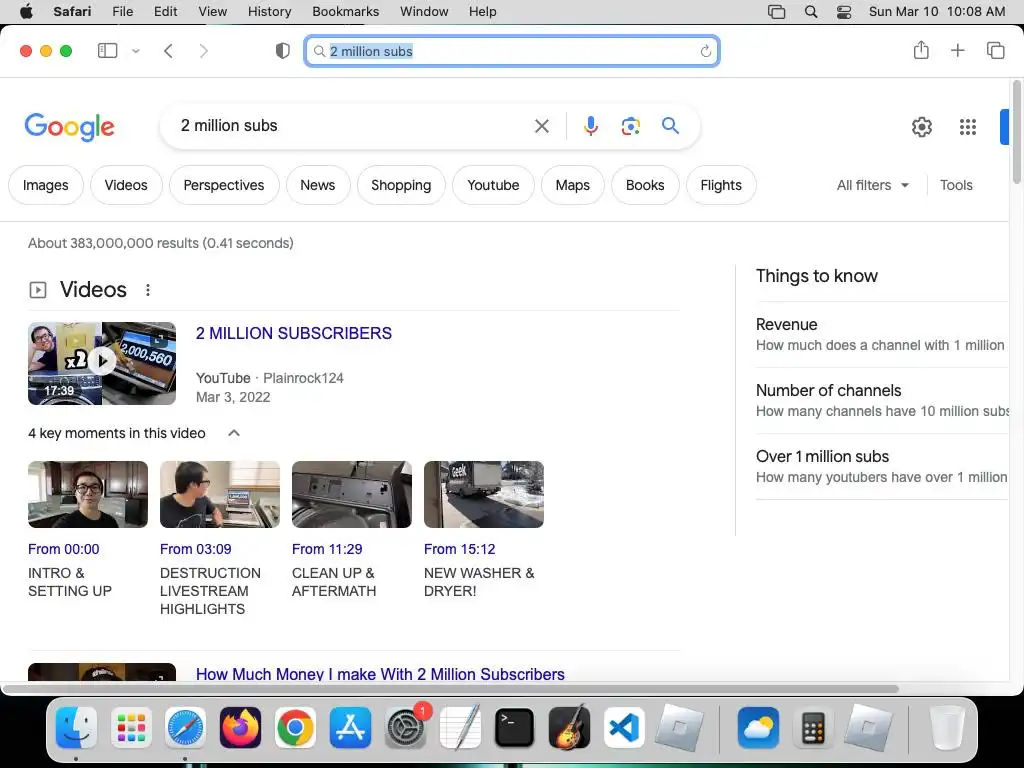The image size is (1024, 768).
Task: Jump to From 15:12 key moment
Action: 460,549
